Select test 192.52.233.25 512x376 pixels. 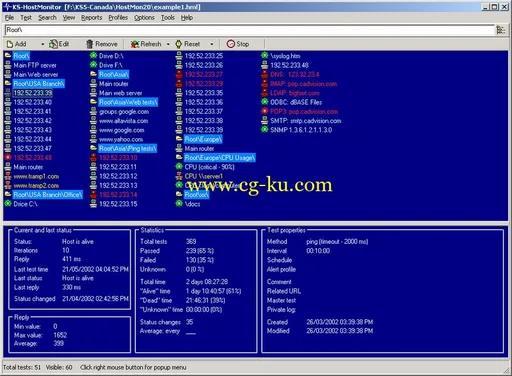(x=204, y=56)
